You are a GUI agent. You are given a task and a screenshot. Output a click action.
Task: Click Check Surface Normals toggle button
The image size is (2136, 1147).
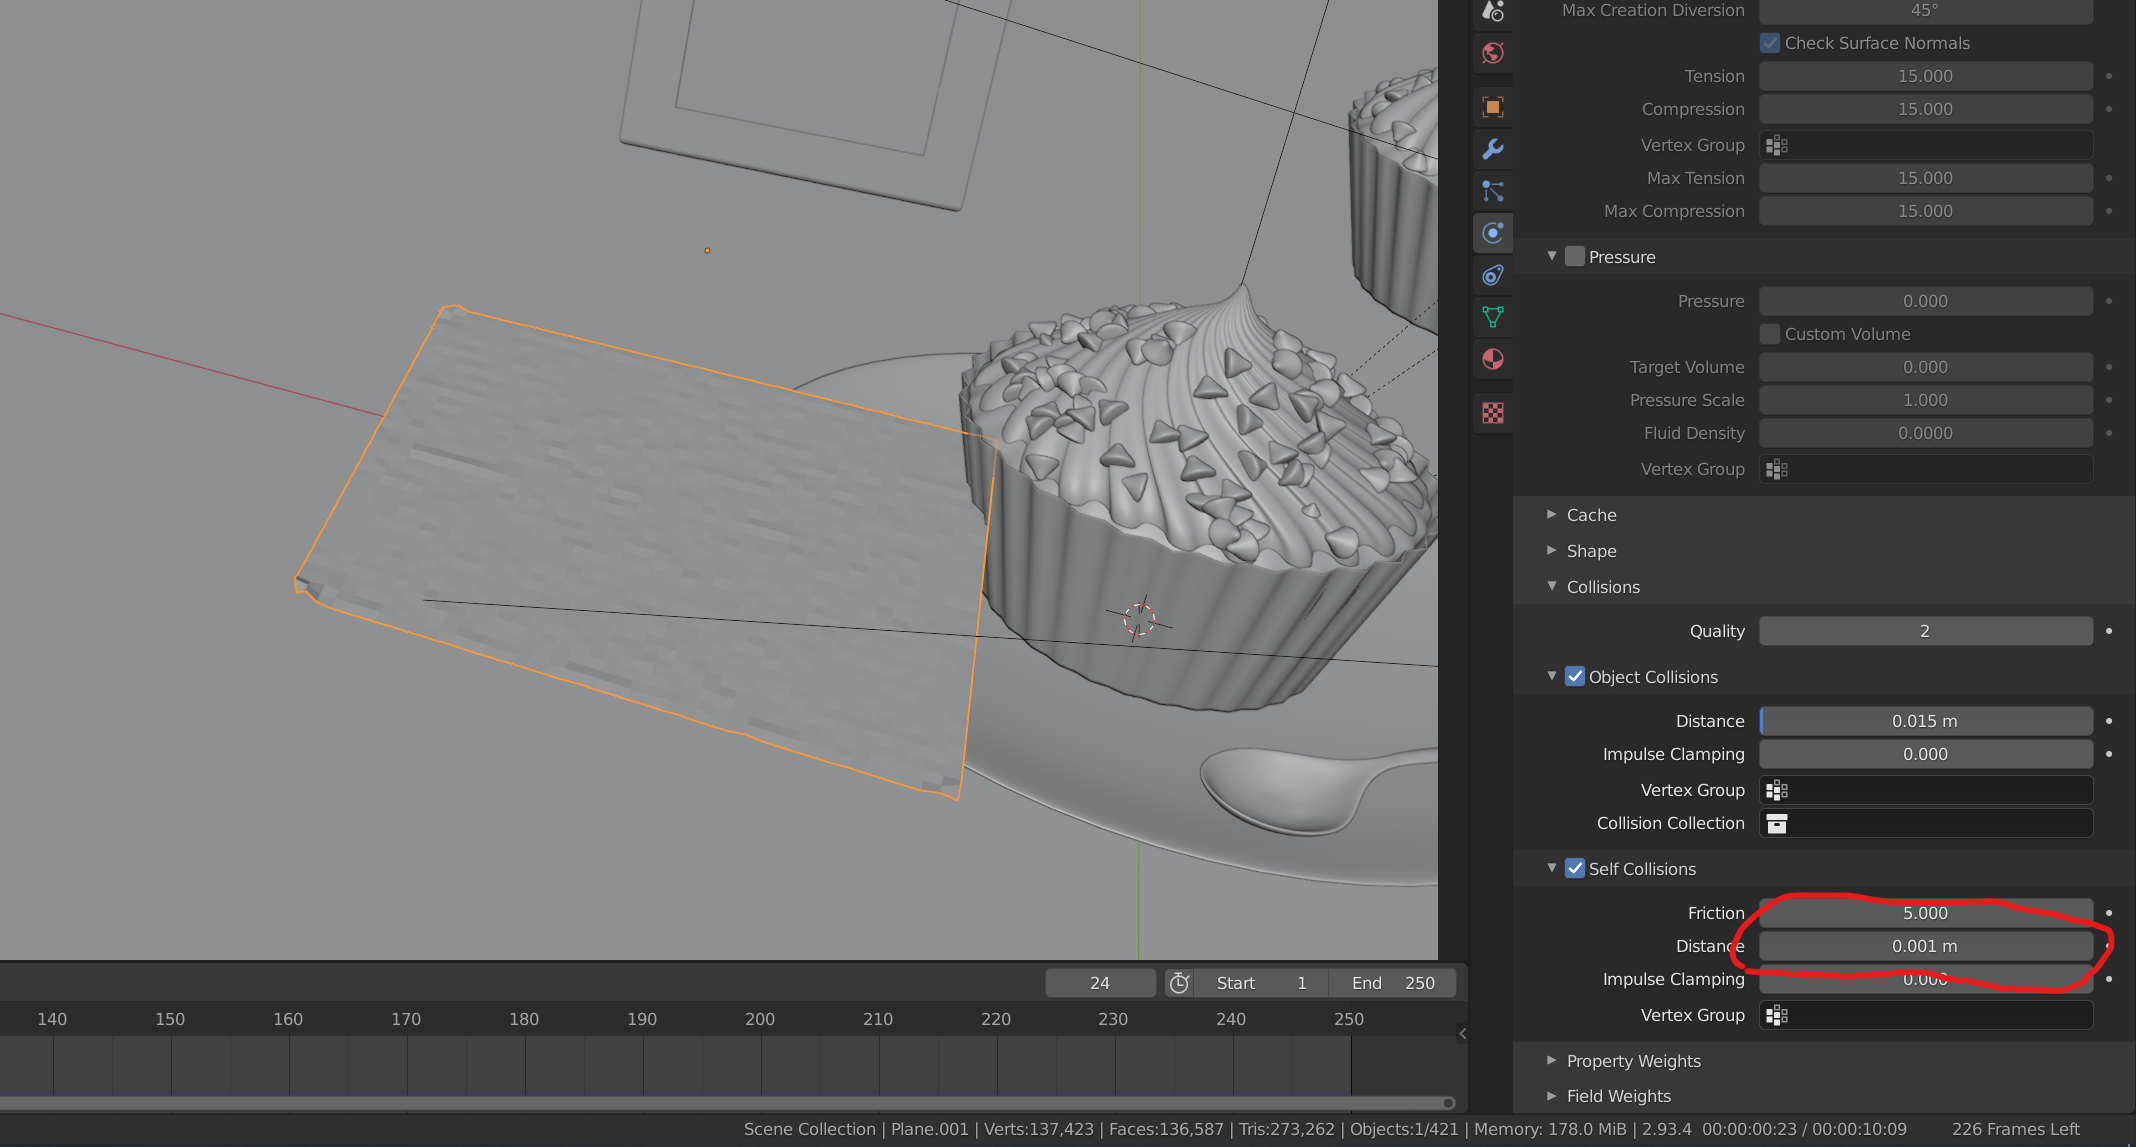coord(1769,42)
